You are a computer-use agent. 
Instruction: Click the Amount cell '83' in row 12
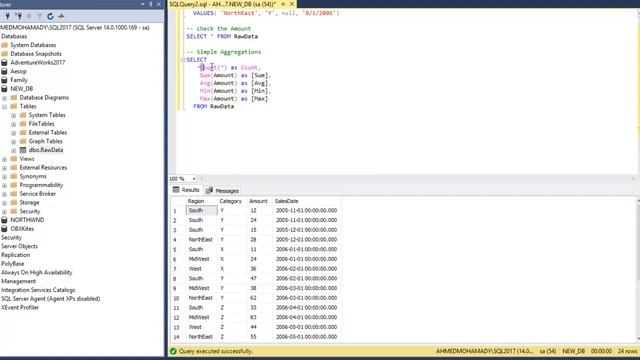coord(259,317)
